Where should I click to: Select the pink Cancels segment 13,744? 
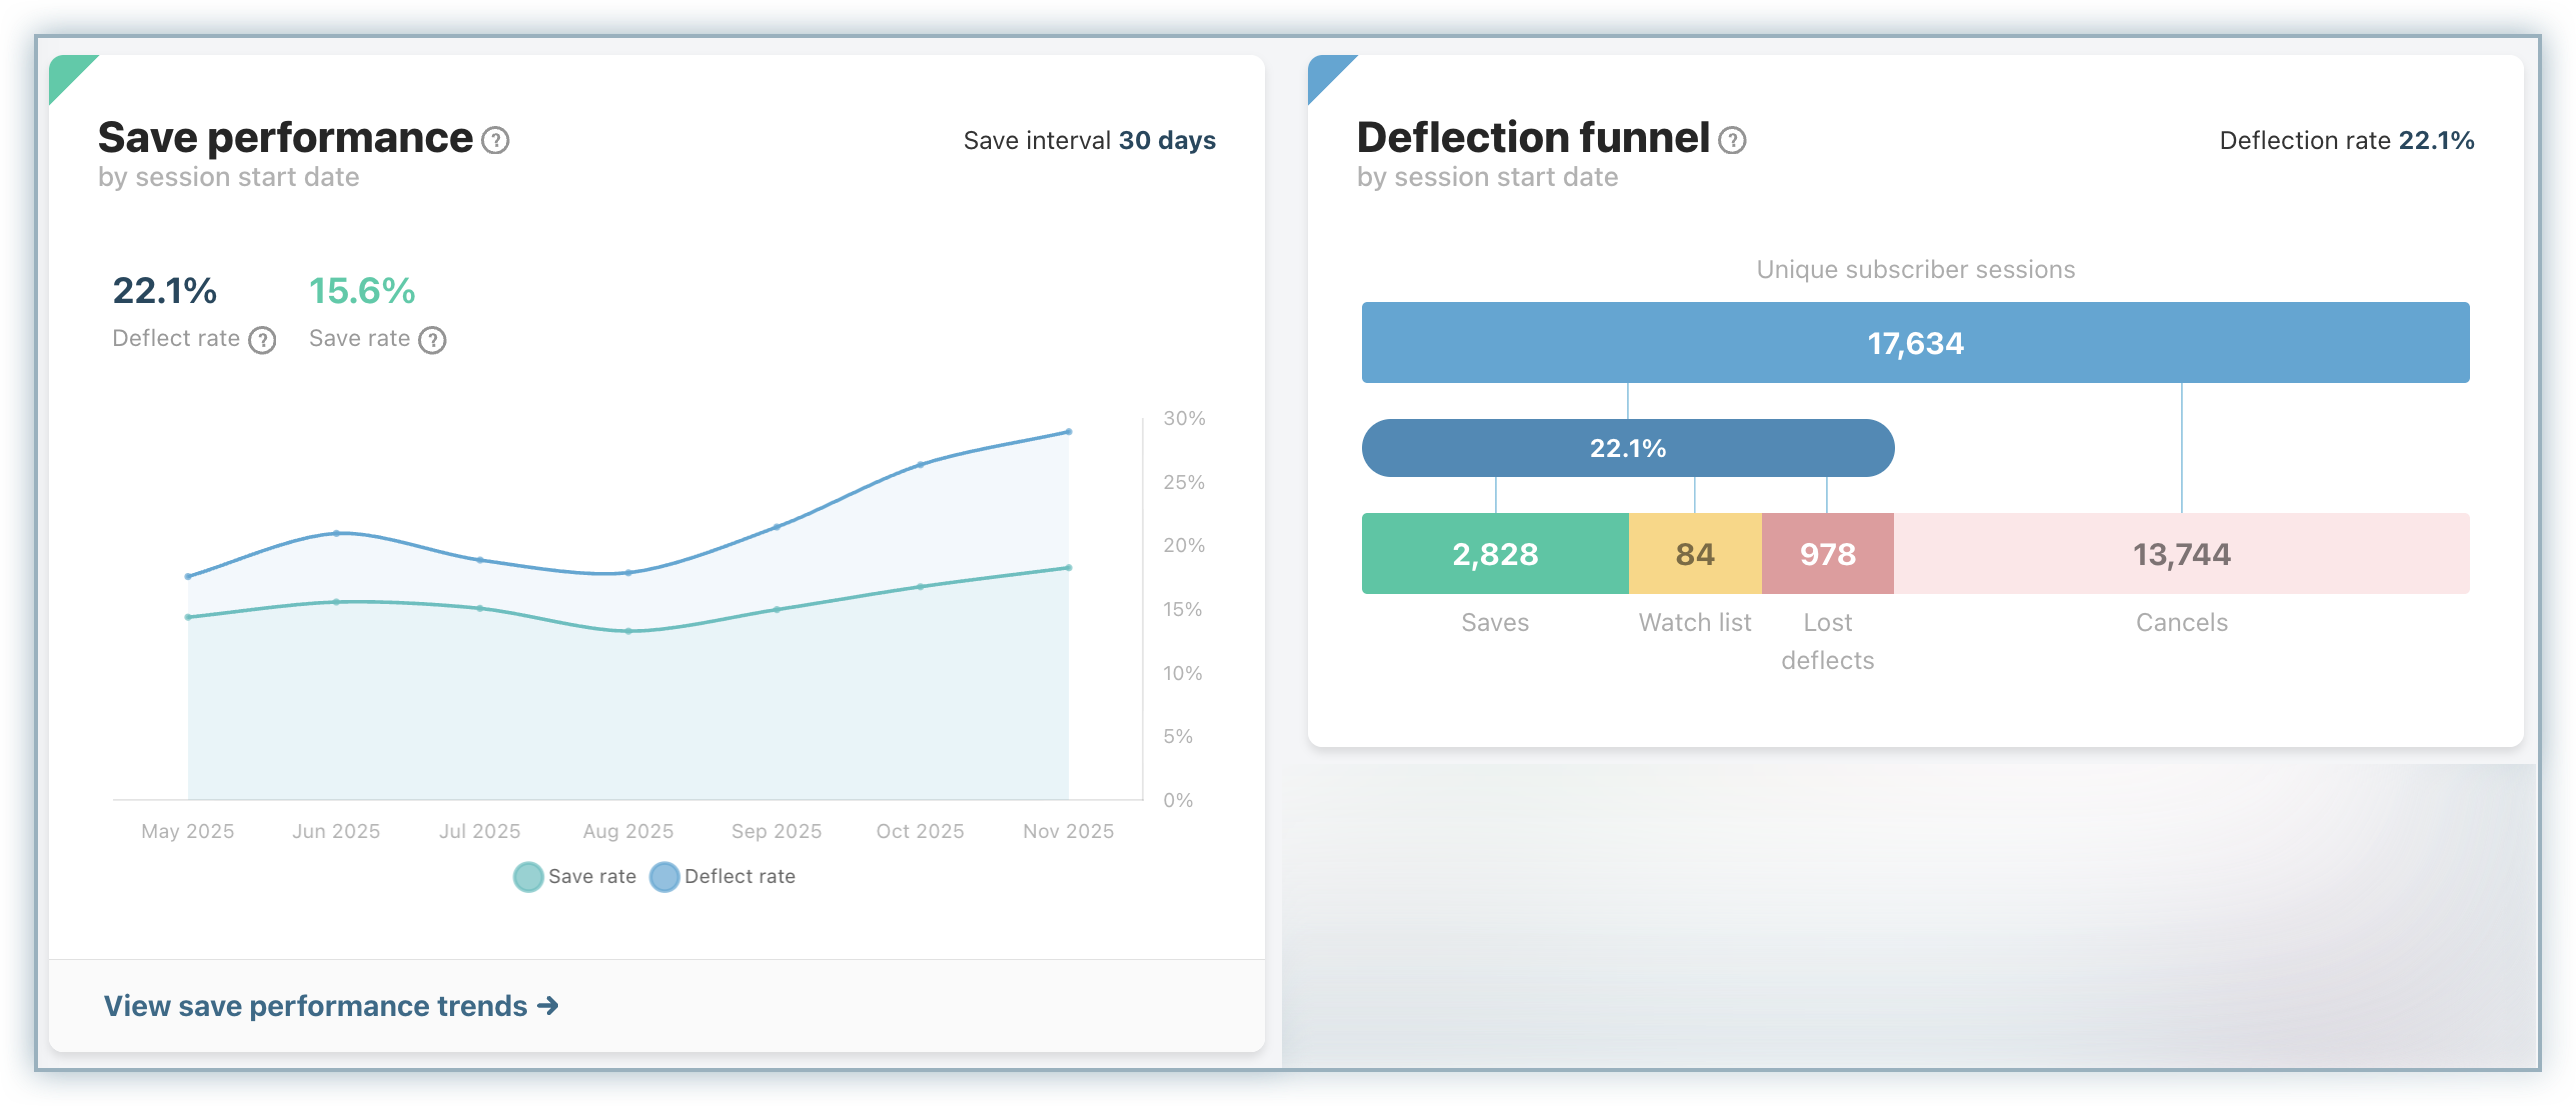2181,554
